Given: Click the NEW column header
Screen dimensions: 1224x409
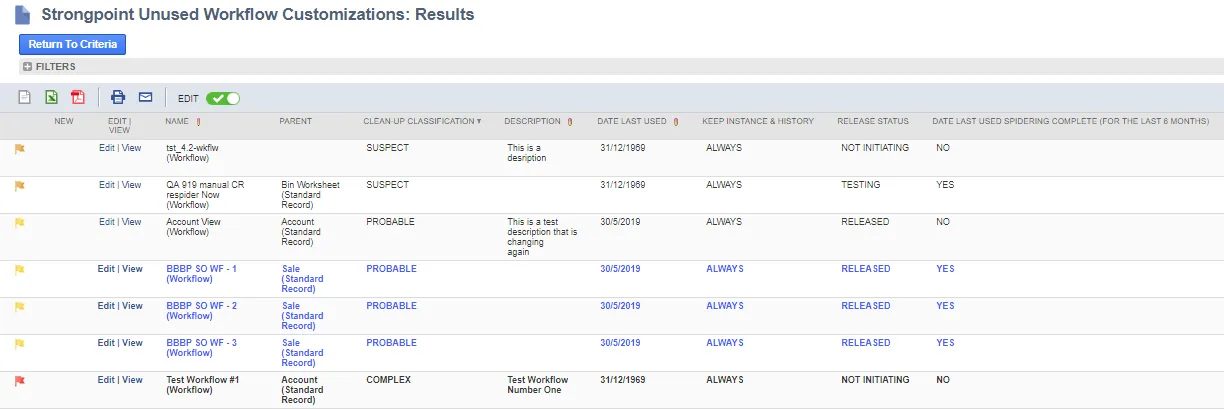Looking at the screenshot, I should (64, 121).
